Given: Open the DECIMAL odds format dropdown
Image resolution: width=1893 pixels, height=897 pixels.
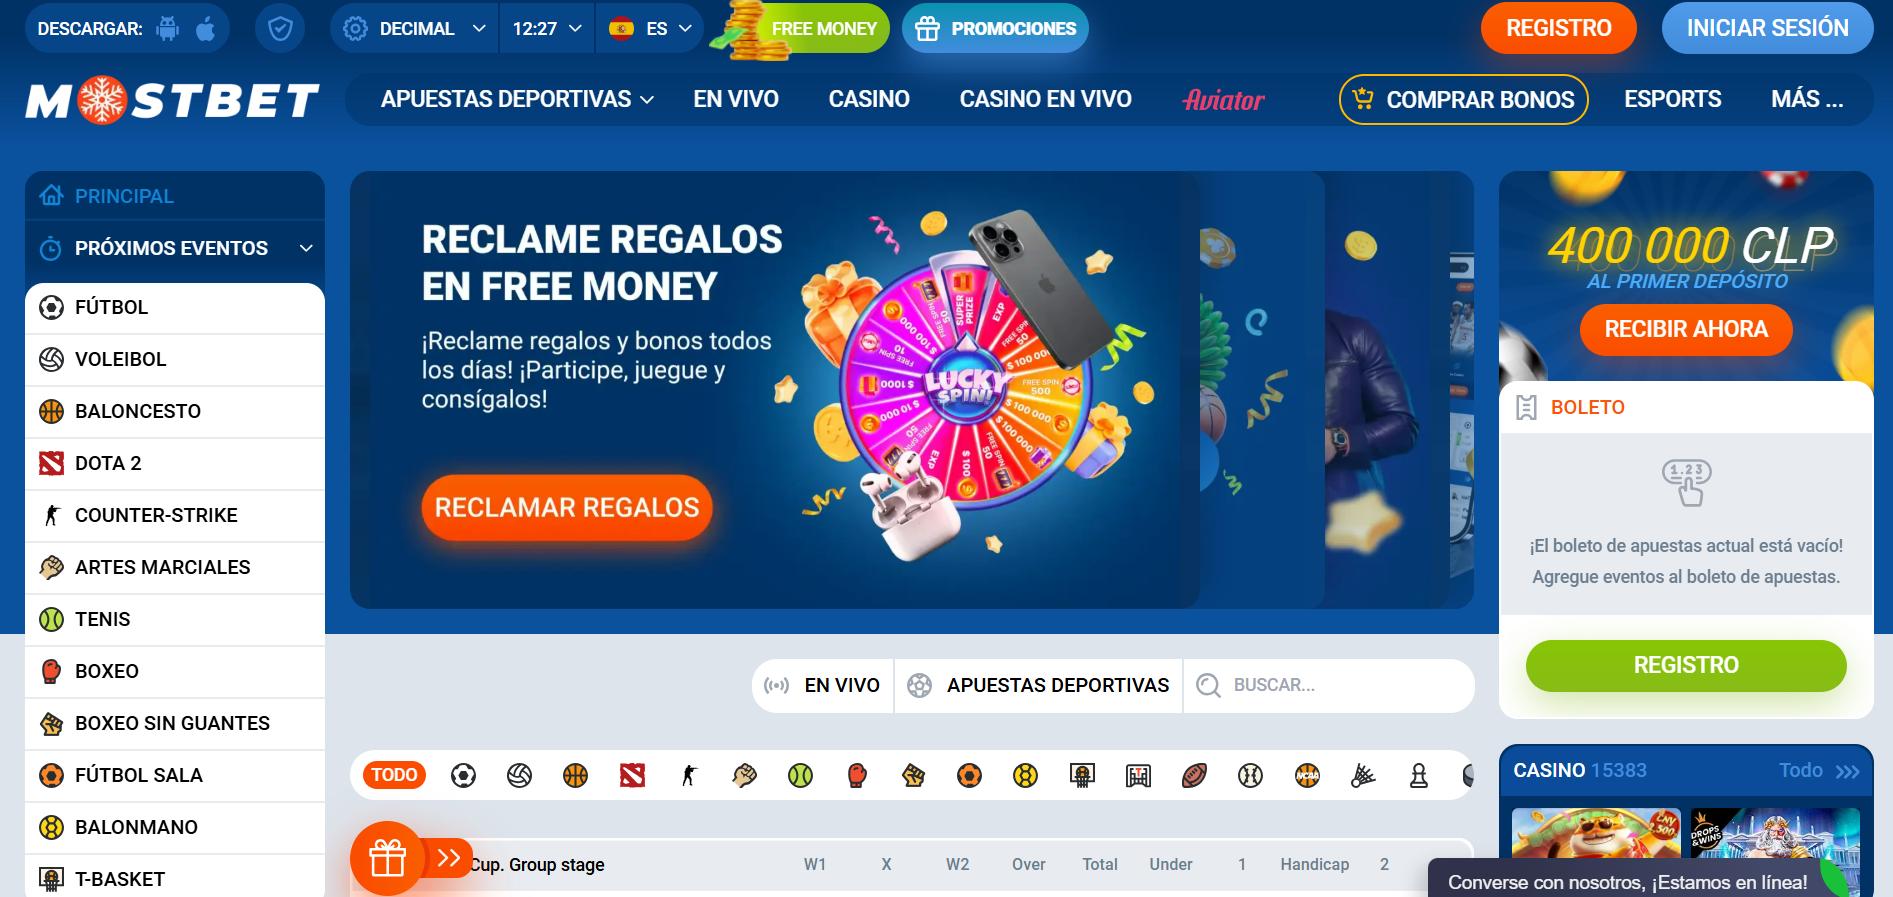Looking at the screenshot, I should 414,29.
